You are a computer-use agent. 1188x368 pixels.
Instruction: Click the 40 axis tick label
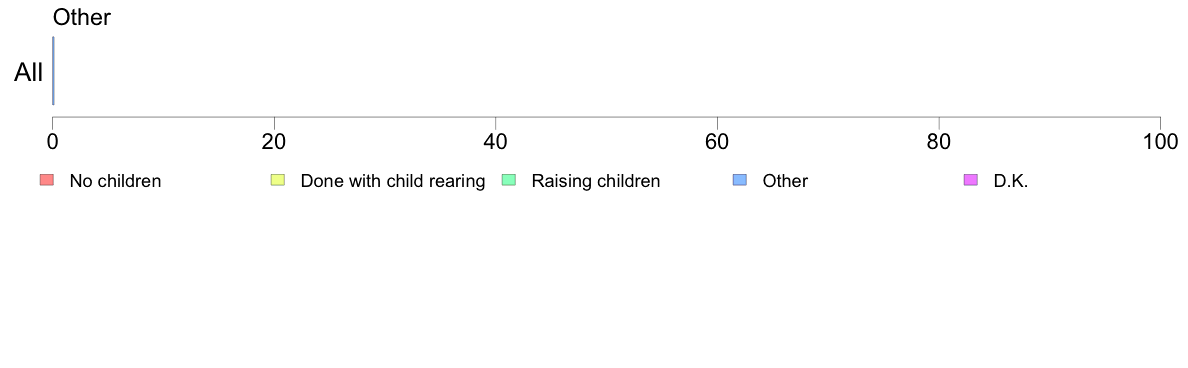(495, 141)
